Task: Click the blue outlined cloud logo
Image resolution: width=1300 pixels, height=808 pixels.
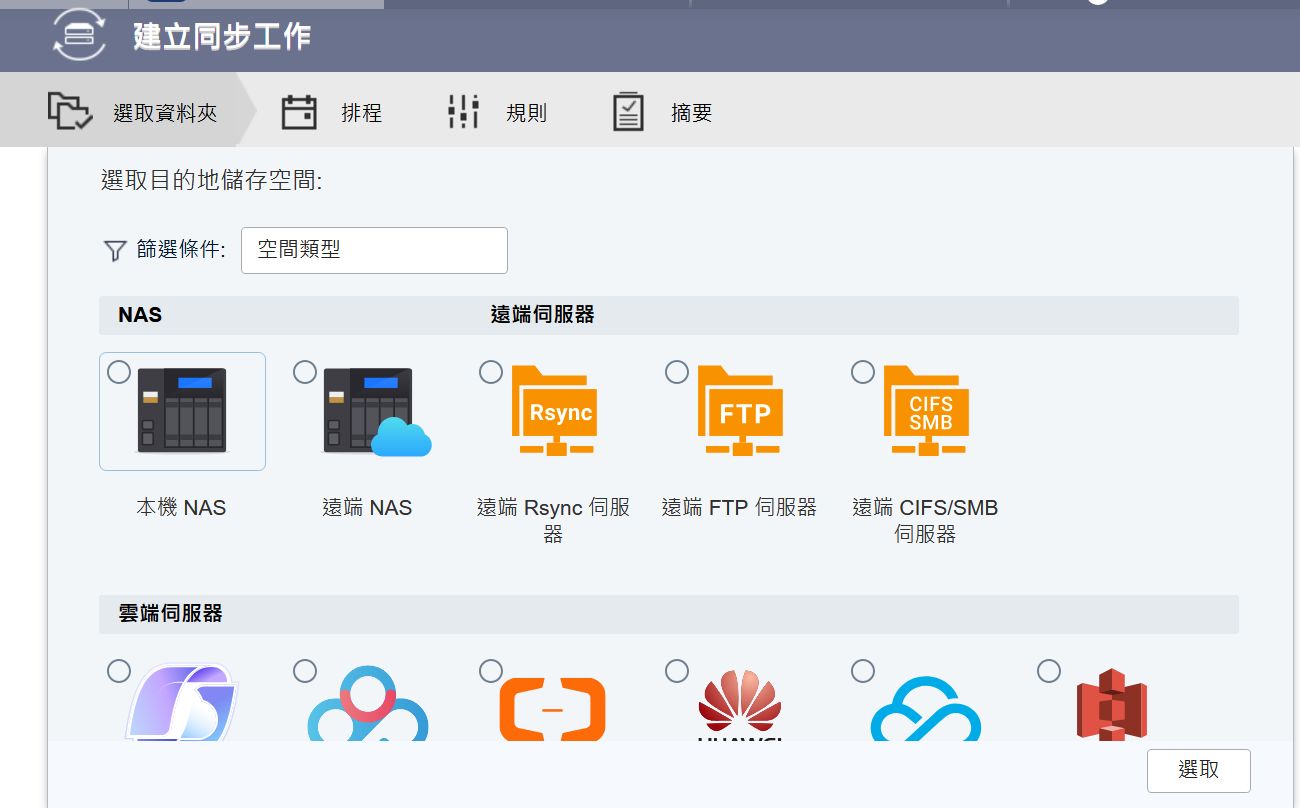Action: point(926,708)
